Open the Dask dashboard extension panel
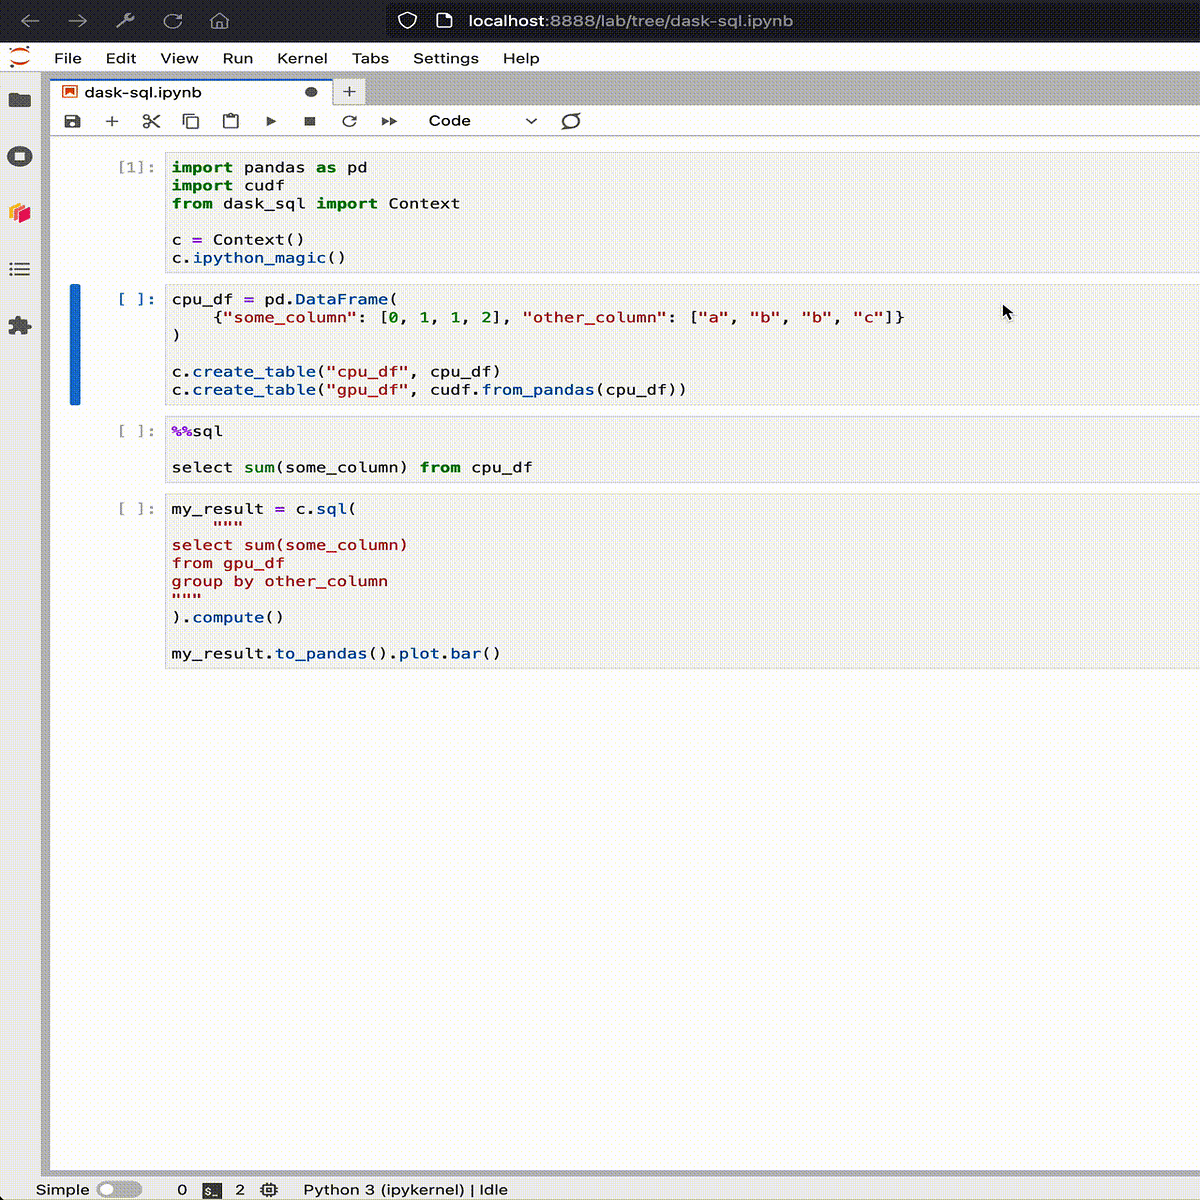This screenshot has width=1200, height=1200. click(20, 213)
